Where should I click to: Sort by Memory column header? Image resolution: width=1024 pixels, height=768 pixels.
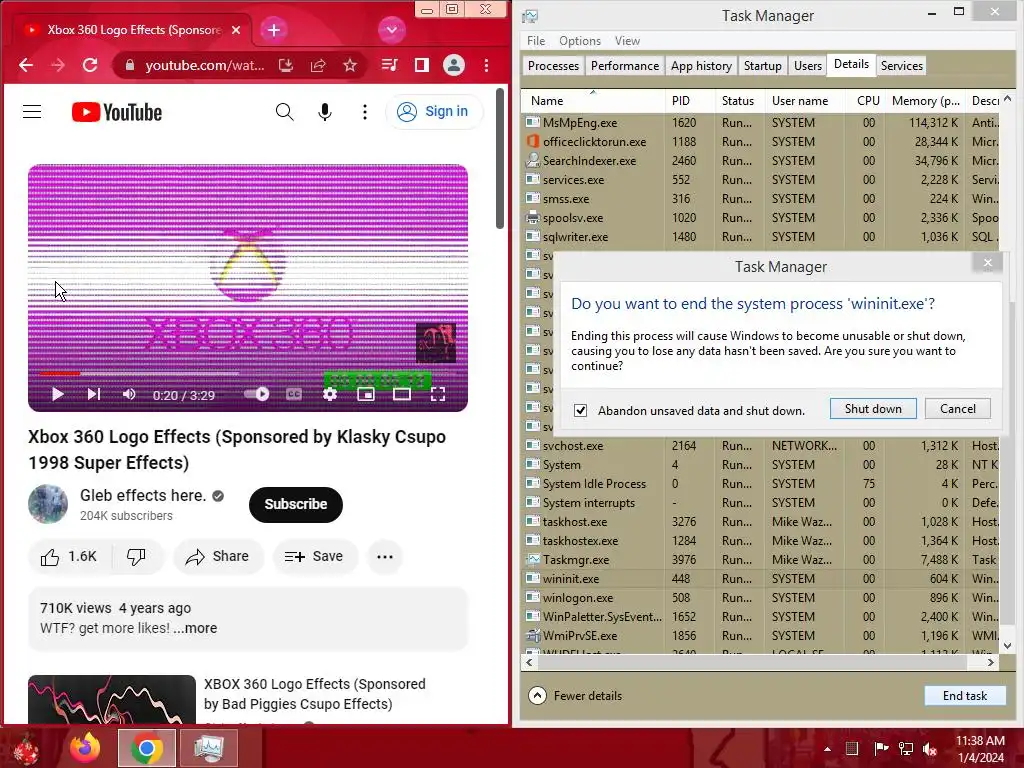click(925, 101)
